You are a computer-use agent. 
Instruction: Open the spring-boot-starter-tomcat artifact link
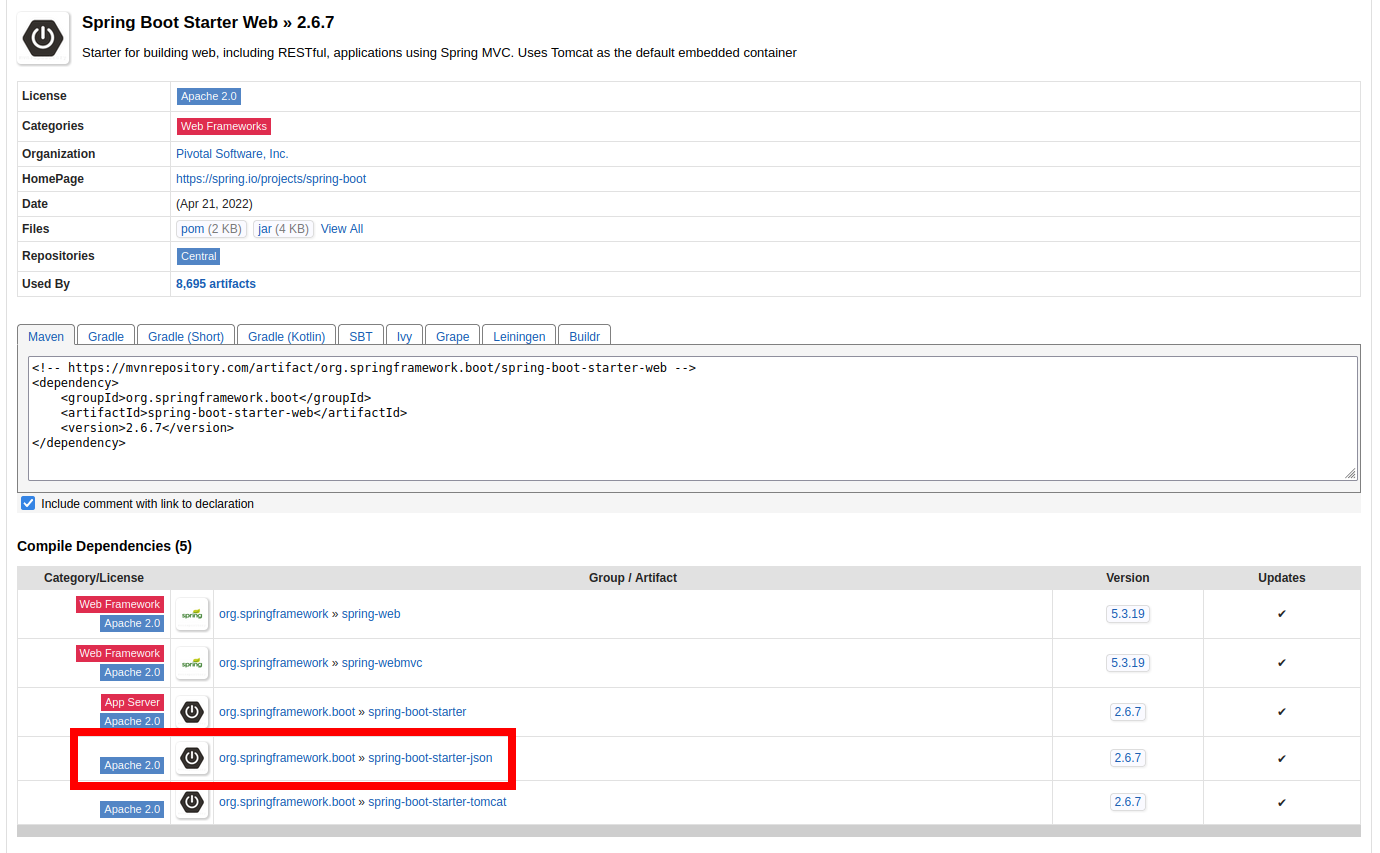click(x=437, y=802)
